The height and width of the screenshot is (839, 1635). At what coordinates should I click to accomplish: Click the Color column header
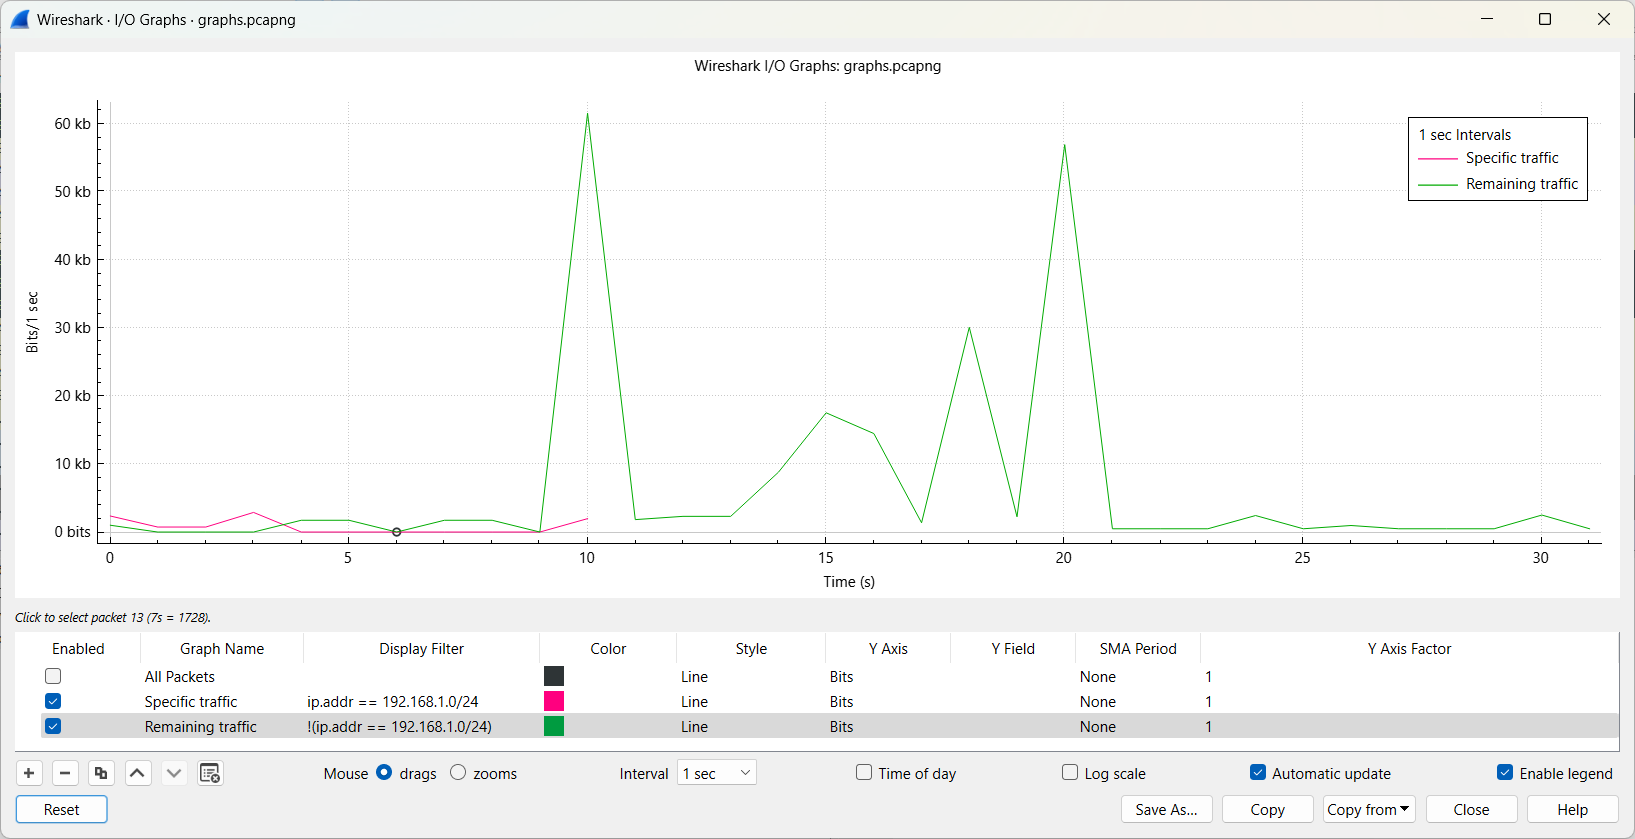click(608, 649)
